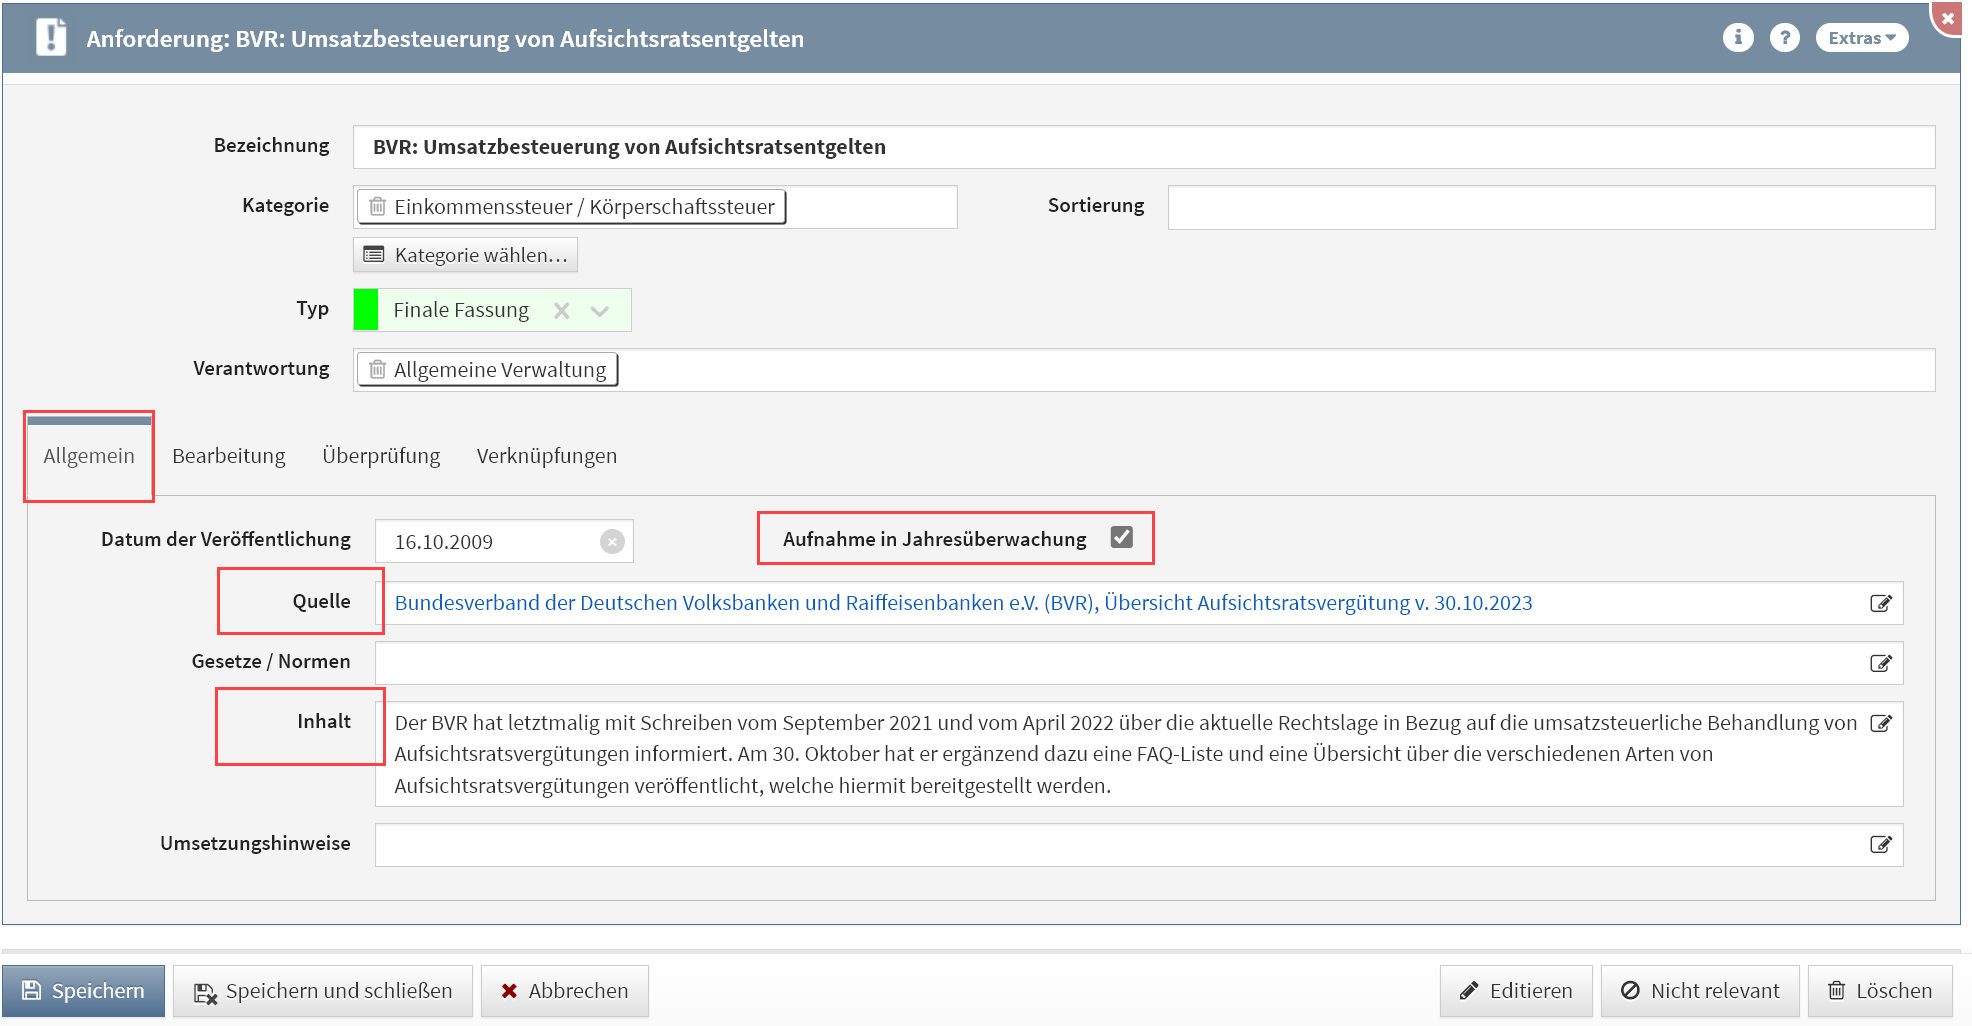This screenshot has height=1026, width=1972.
Task: Focus the Sortierung input field
Action: point(1550,208)
